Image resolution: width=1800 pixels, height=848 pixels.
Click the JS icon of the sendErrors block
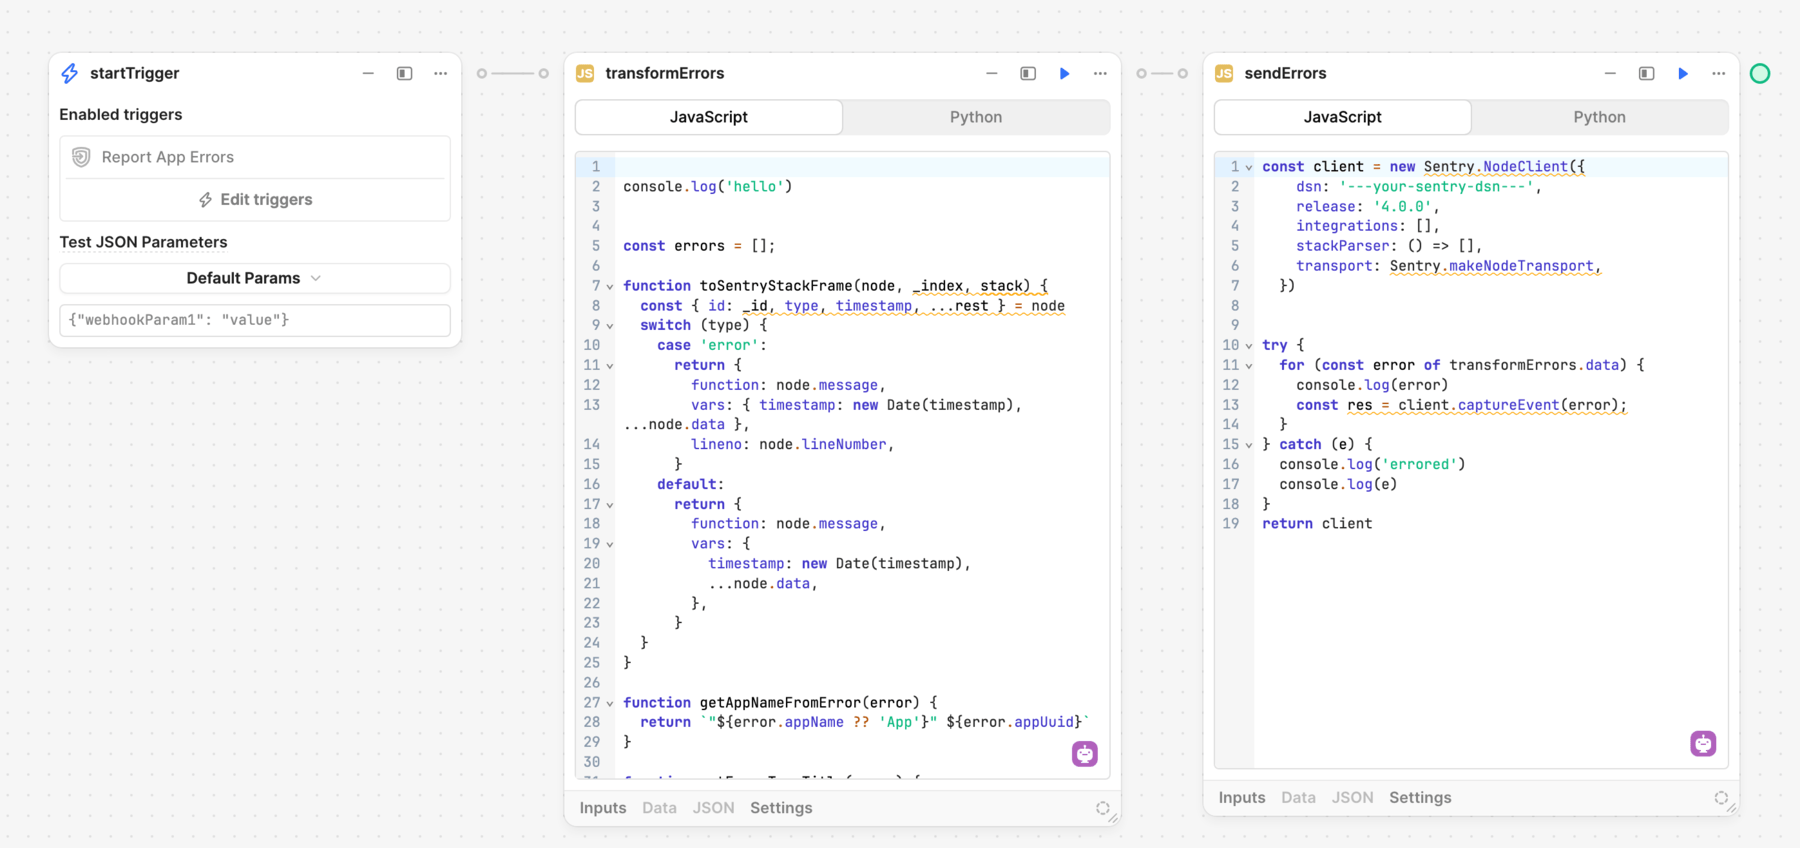click(x=1224, y=73)
